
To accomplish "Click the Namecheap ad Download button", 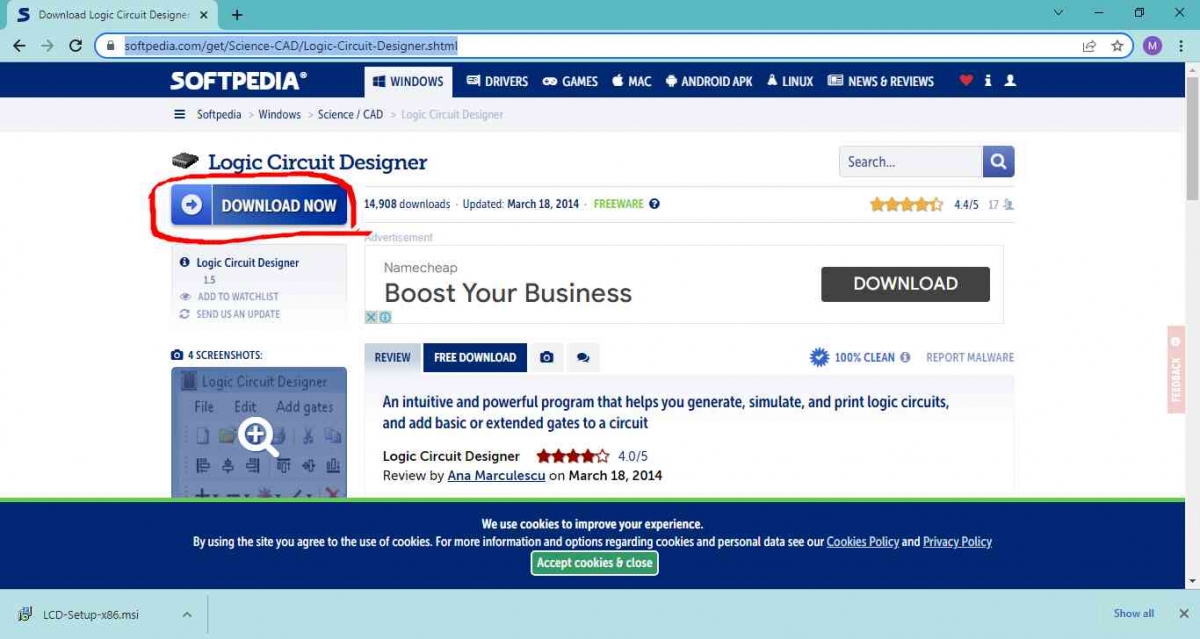I will pos(905,284).
